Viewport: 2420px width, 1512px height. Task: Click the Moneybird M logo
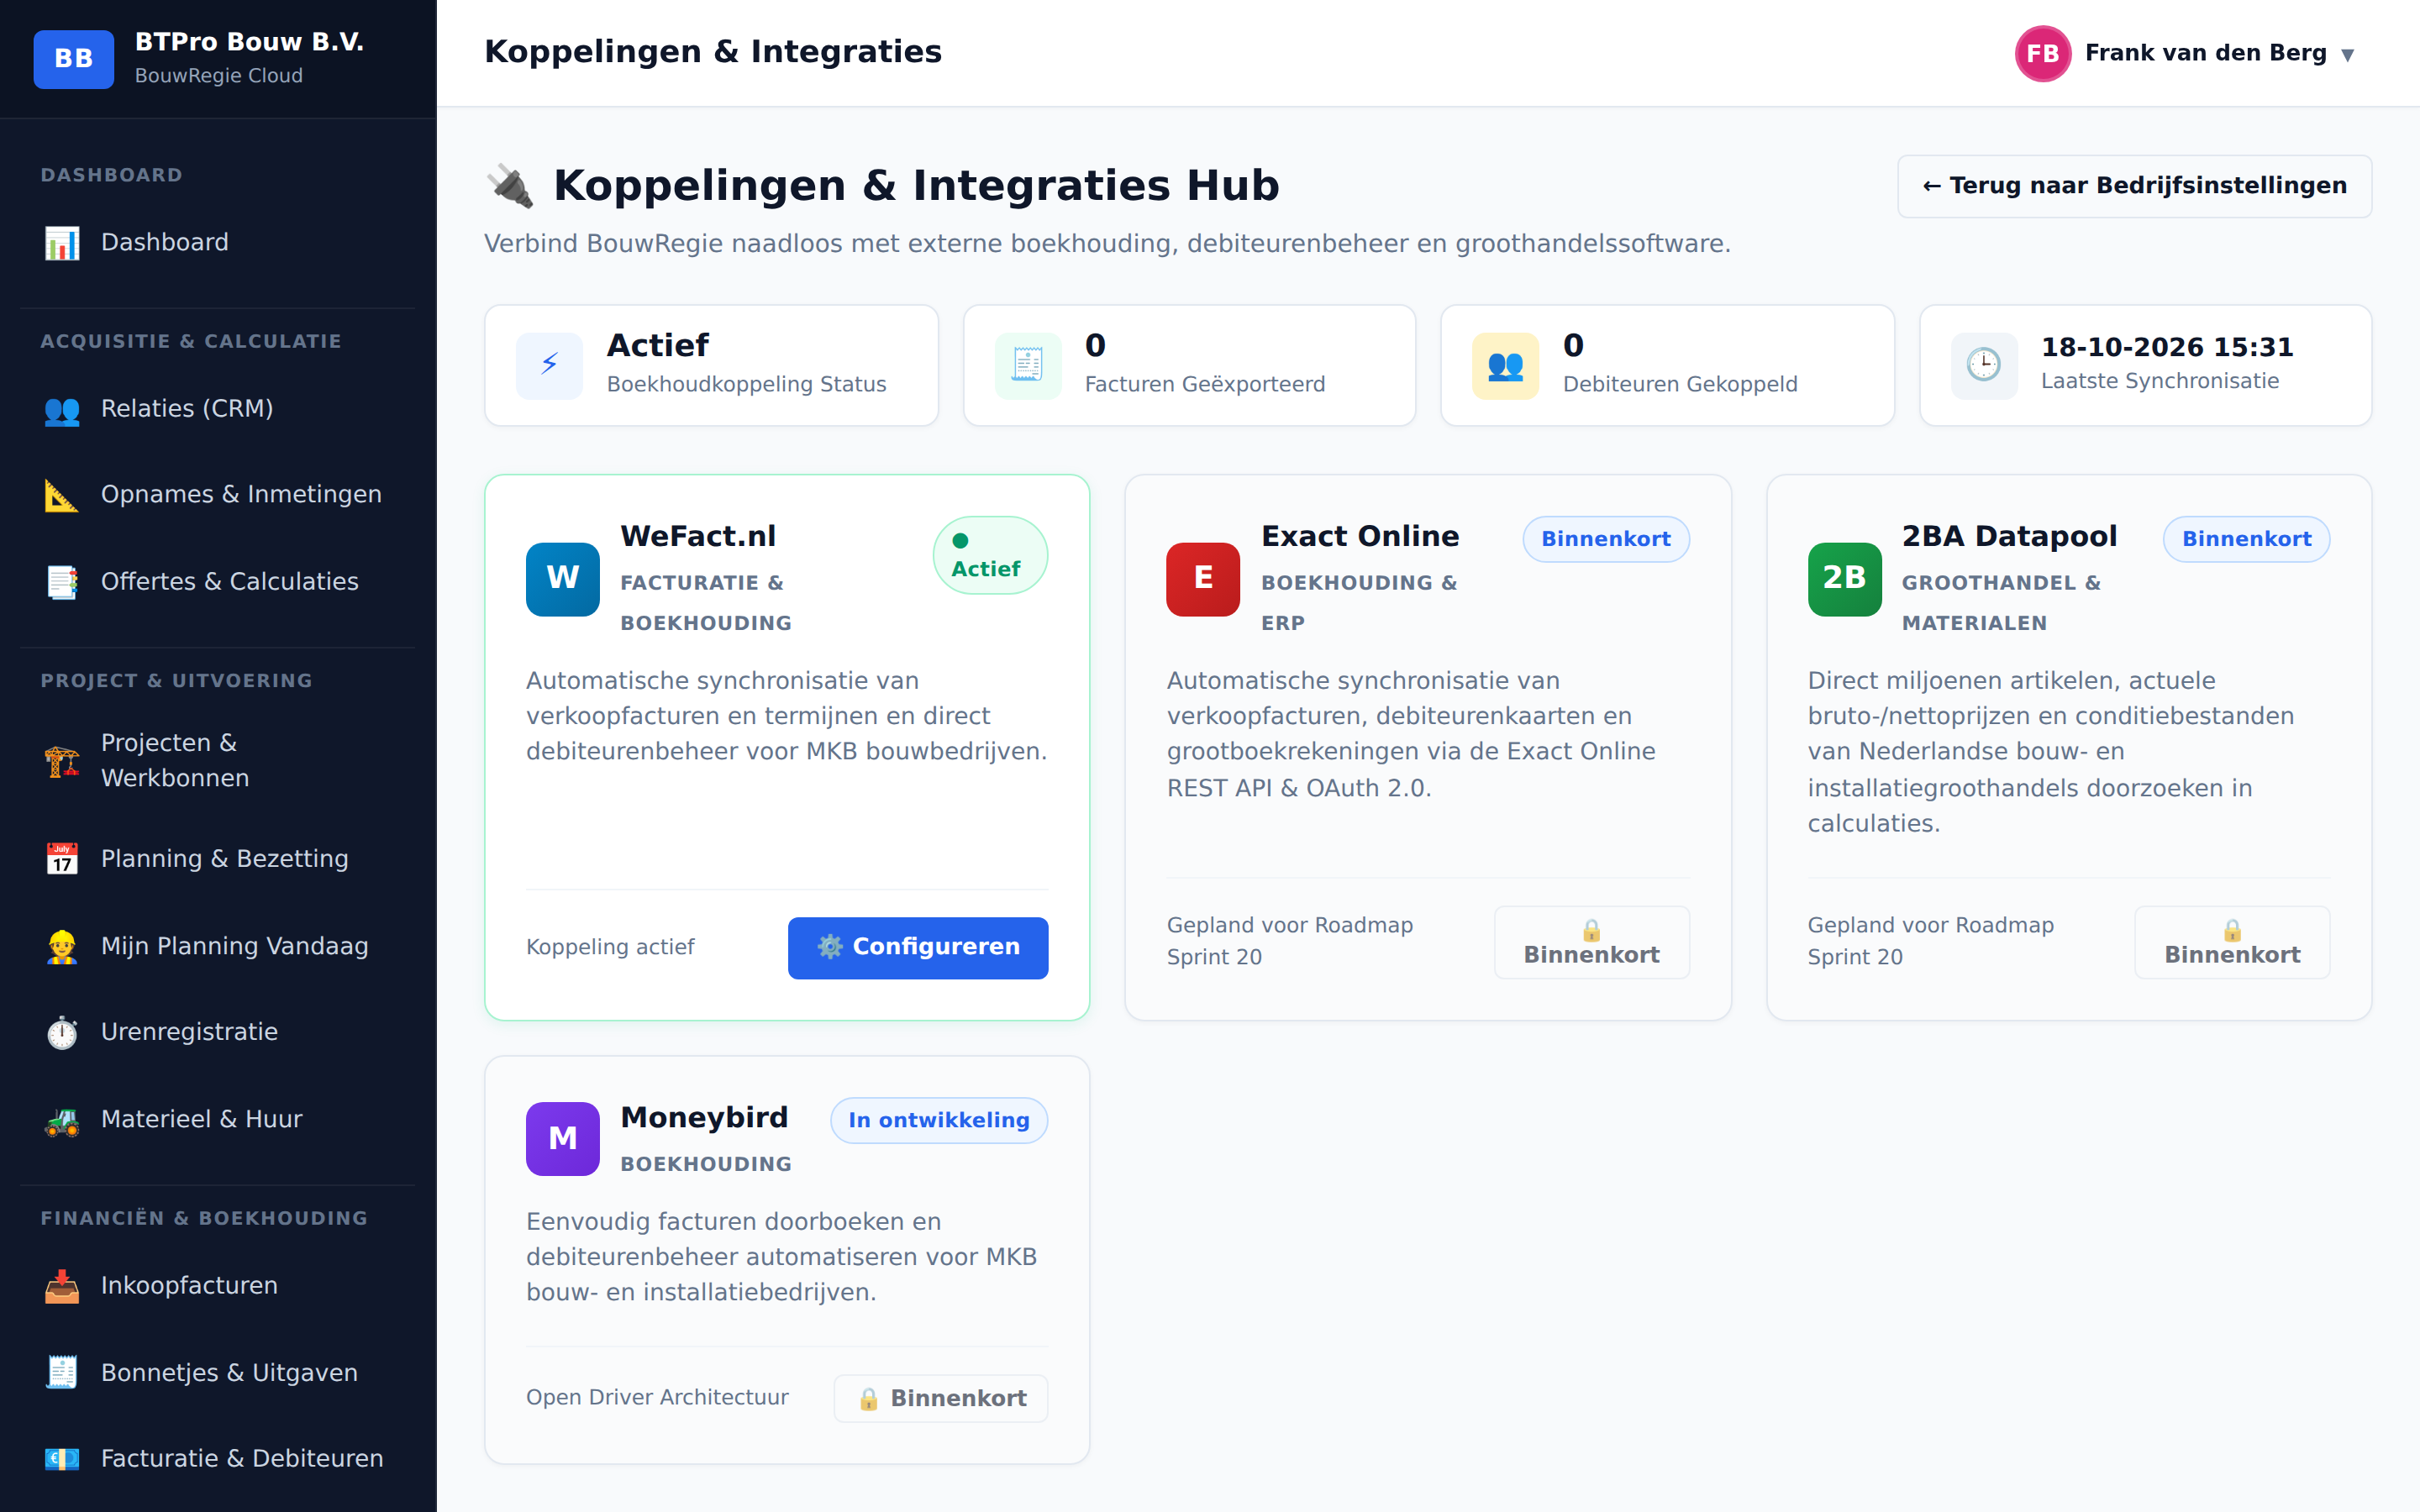[x=563, y=1138]
